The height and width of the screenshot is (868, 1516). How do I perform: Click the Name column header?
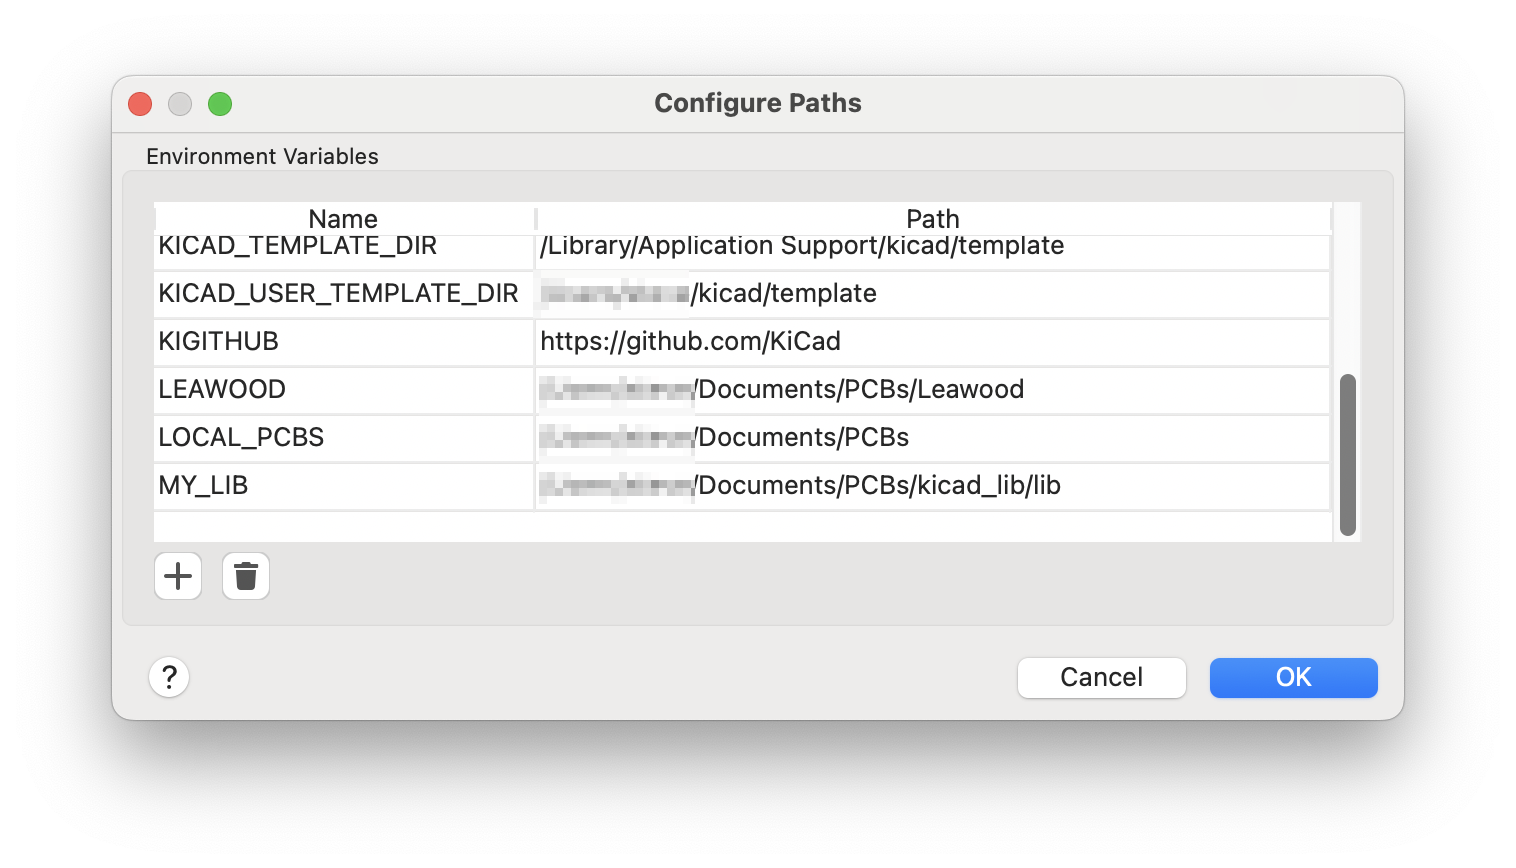click(x=343, y=219)
